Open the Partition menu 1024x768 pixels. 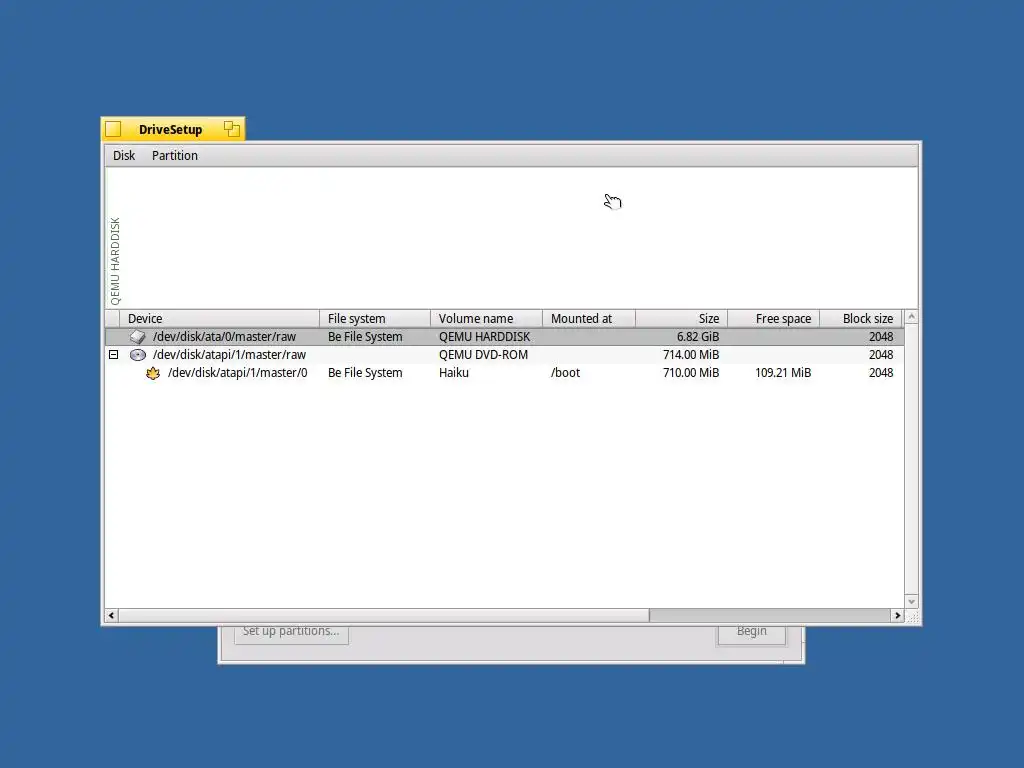click(174, 155)
